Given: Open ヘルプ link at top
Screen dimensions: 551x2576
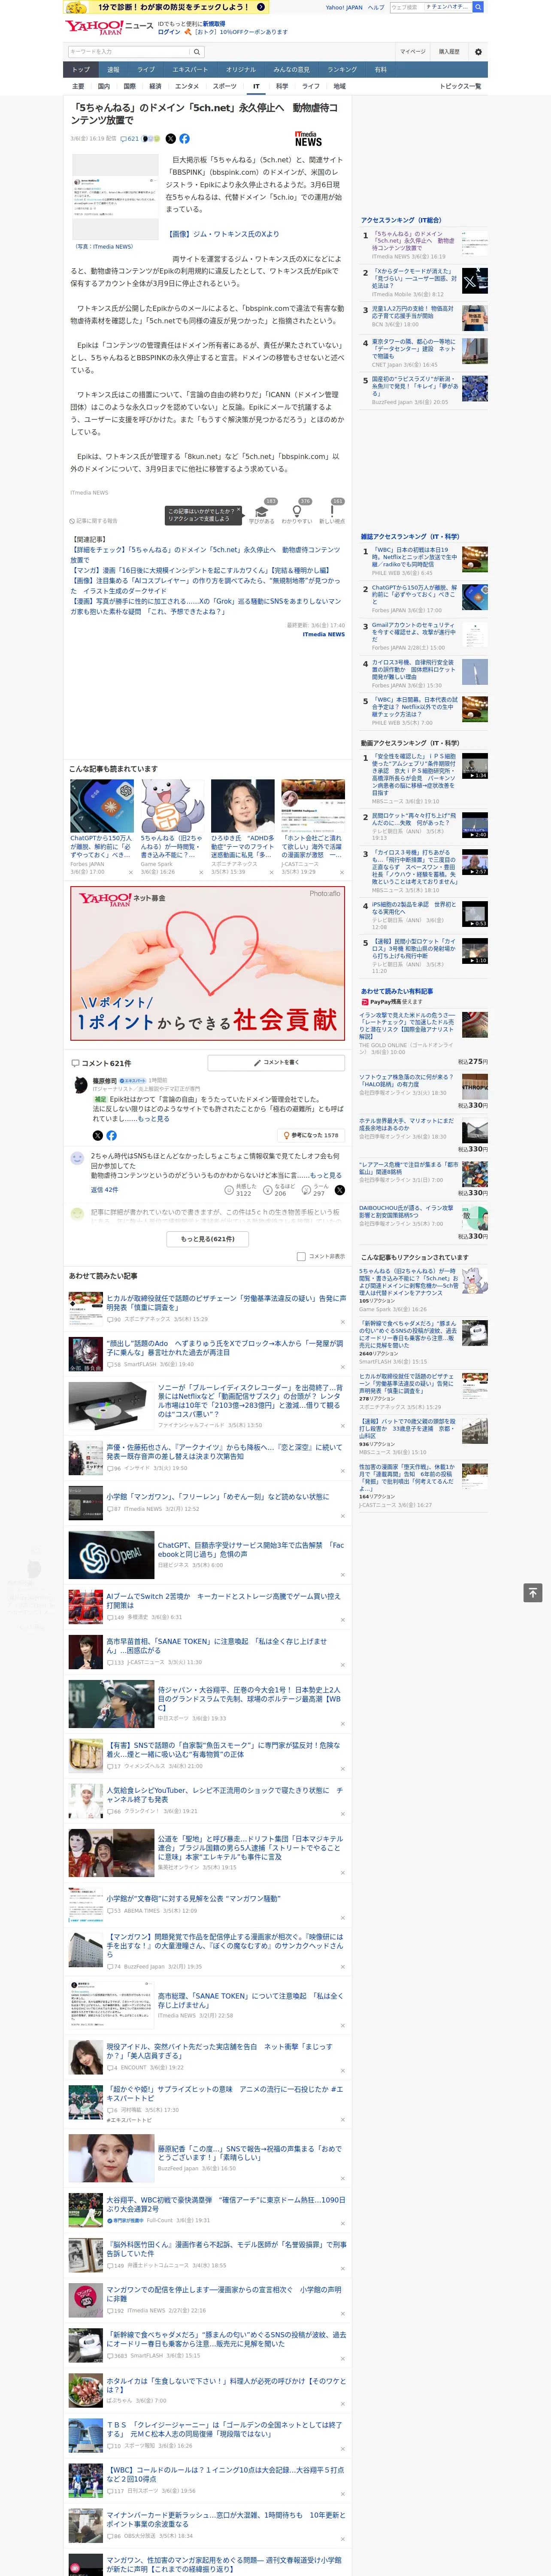Looking at the screenshot, I should (376, 7).
